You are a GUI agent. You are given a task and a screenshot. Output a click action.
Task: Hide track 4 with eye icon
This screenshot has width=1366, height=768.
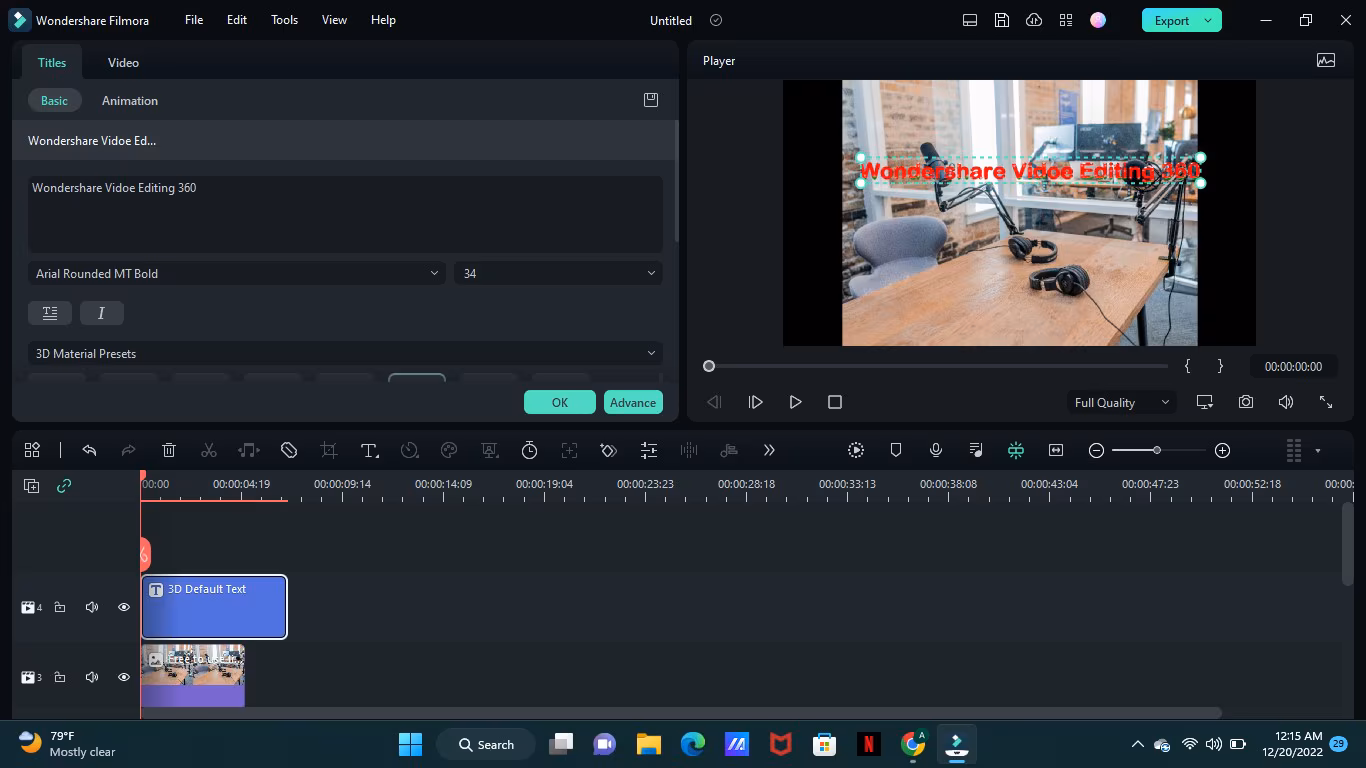click(124, 607)
